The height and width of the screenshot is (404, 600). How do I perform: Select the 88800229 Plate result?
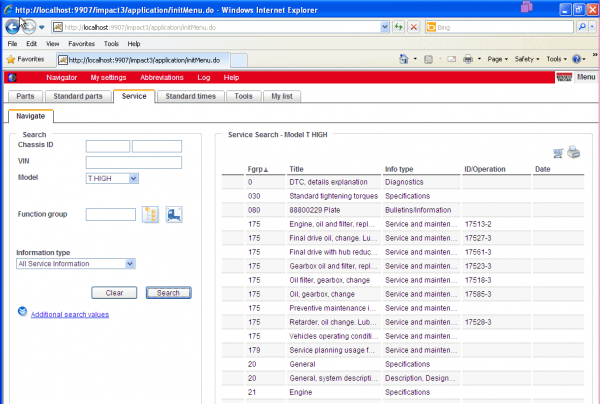click(x=403, y=210)
